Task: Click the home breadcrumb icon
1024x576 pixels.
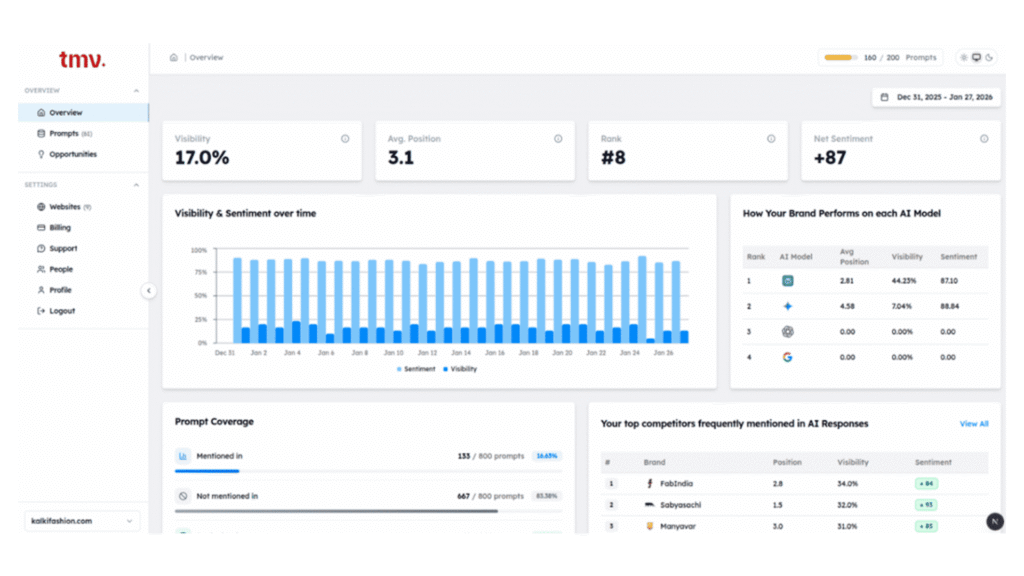Action: click(x=174, y=57)
